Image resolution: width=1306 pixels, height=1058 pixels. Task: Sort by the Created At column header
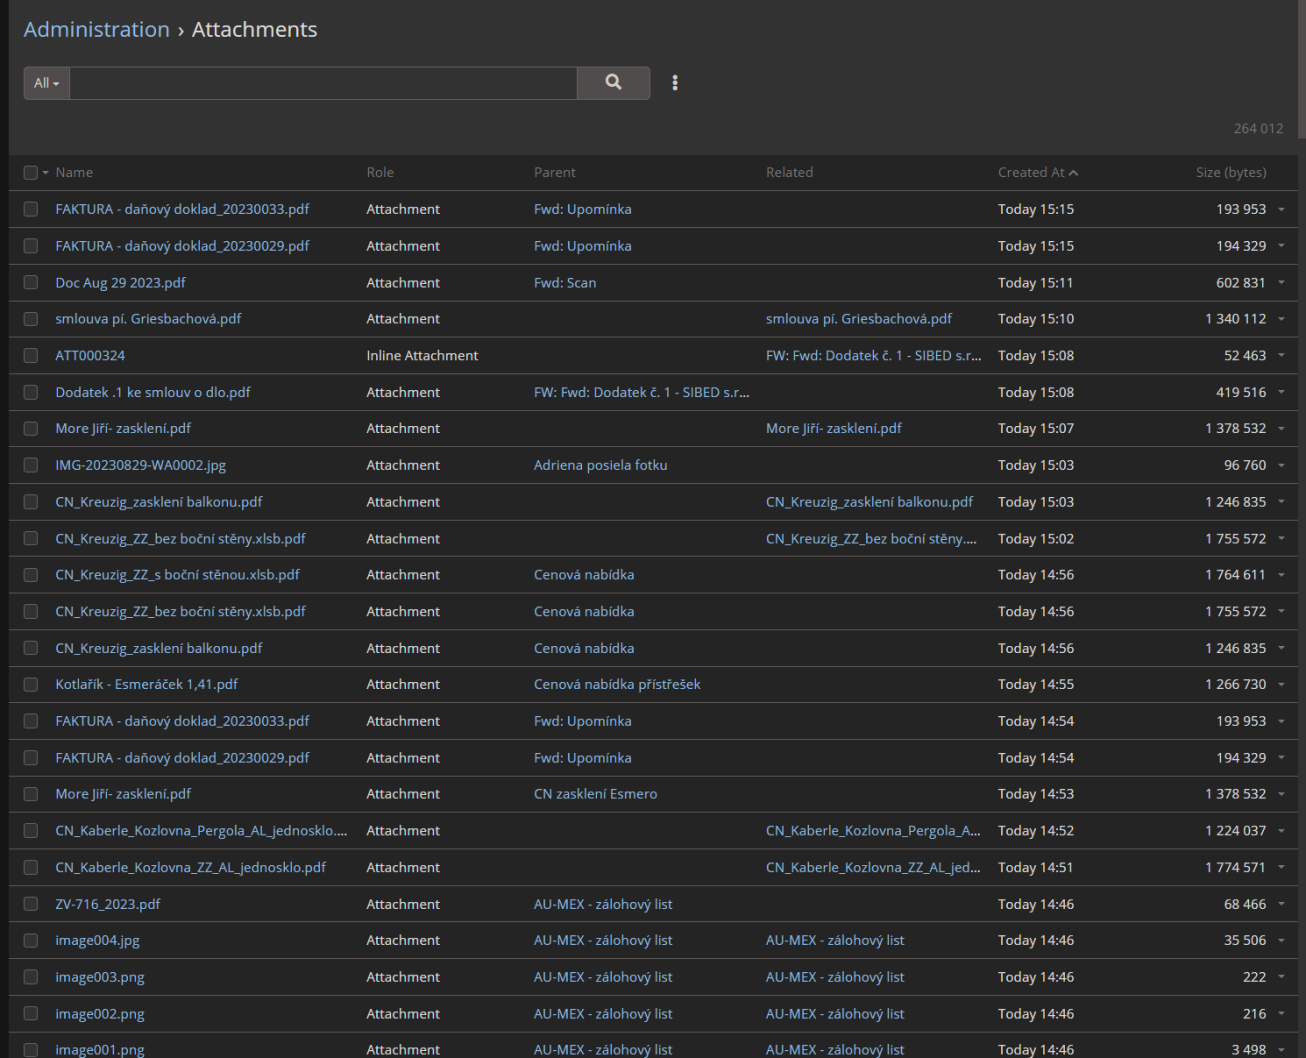pyautogui.click(x=1031, y=173)
